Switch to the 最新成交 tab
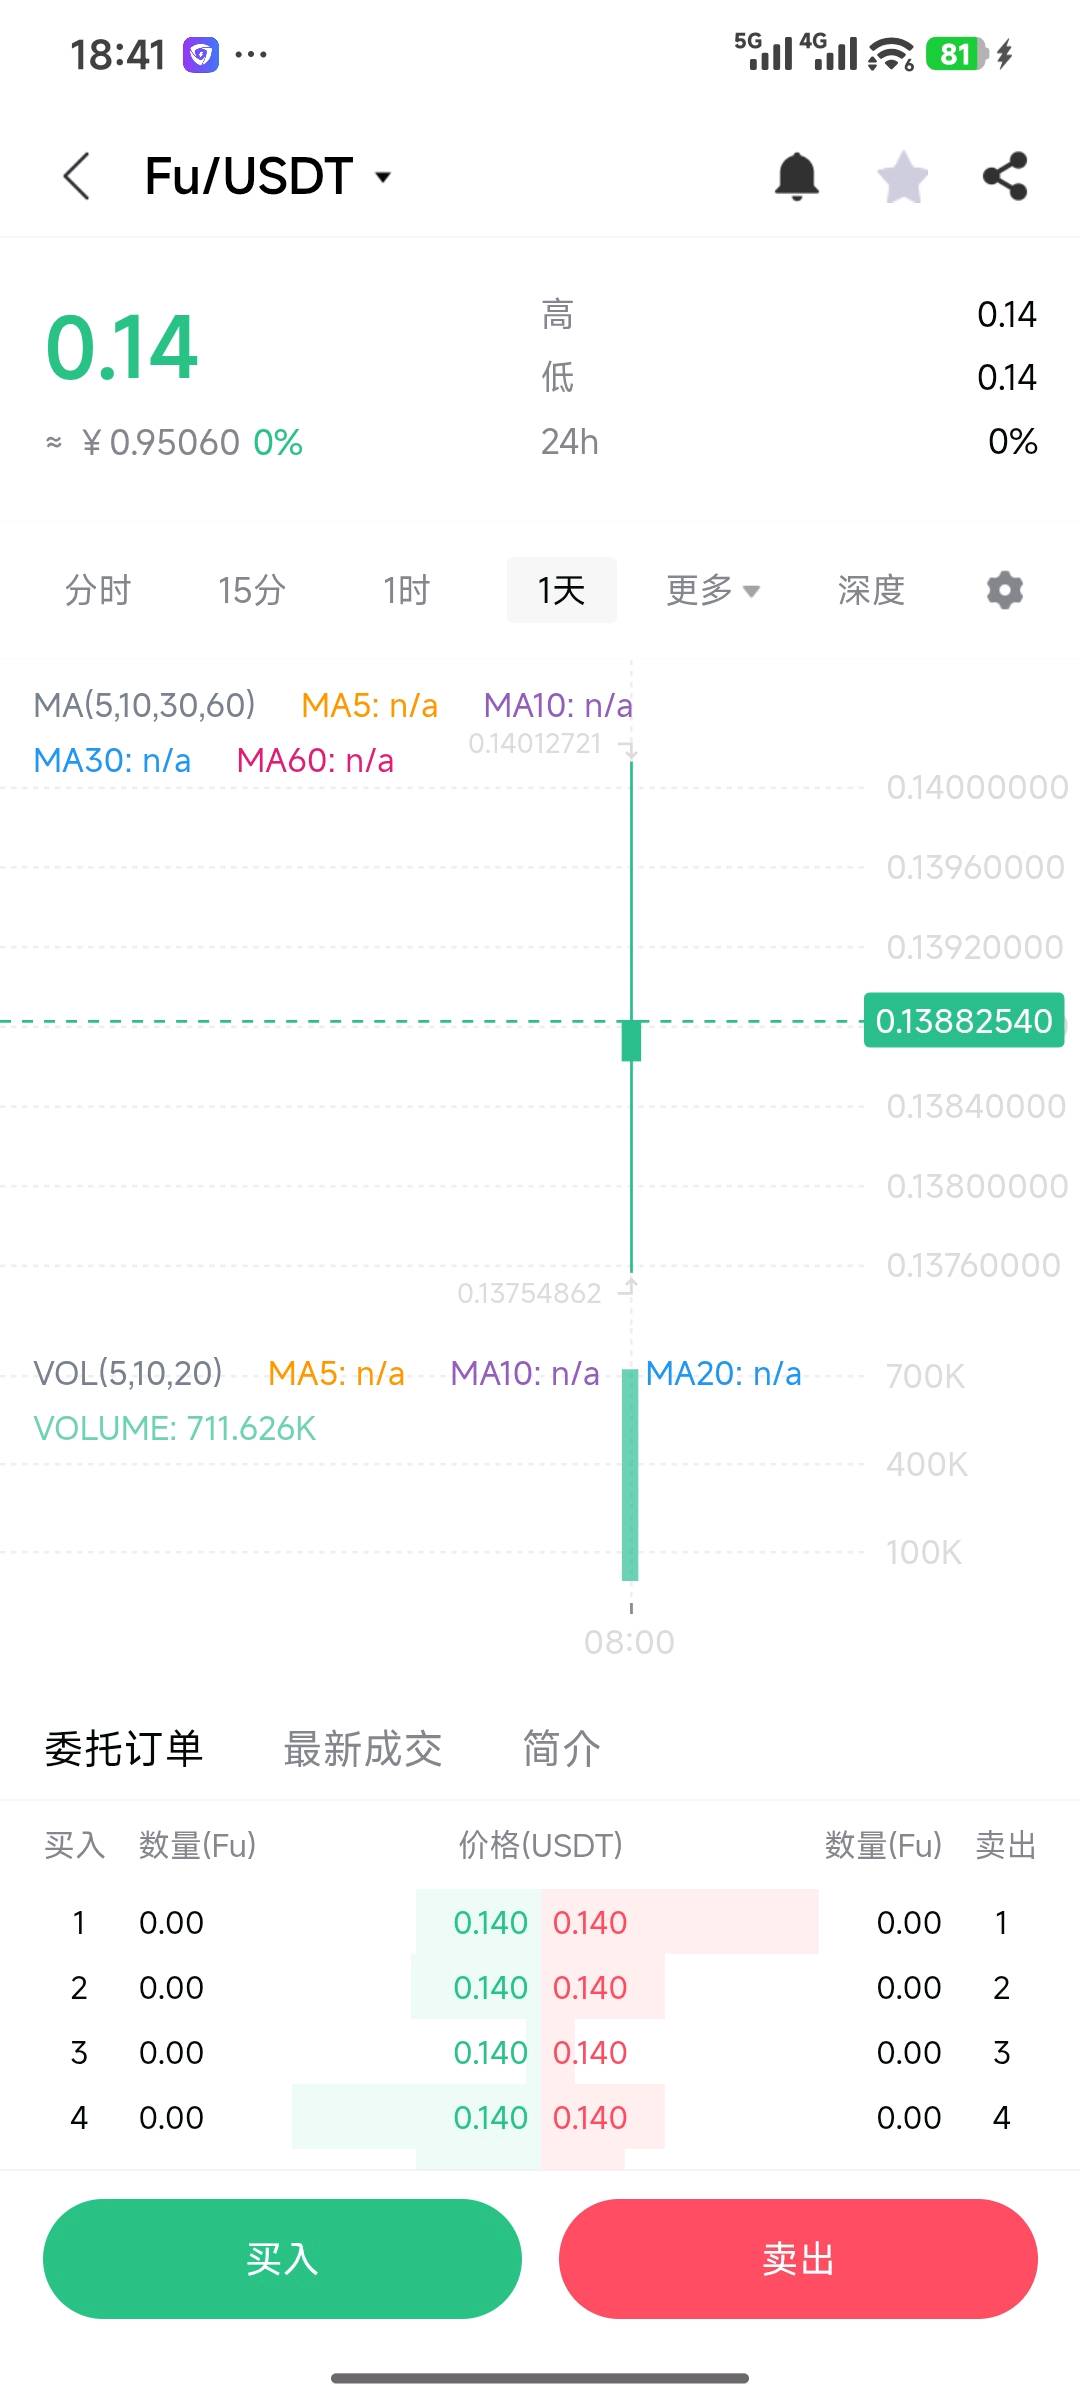Viewport: 1080px width, 2400px height. pos(363,1749)
